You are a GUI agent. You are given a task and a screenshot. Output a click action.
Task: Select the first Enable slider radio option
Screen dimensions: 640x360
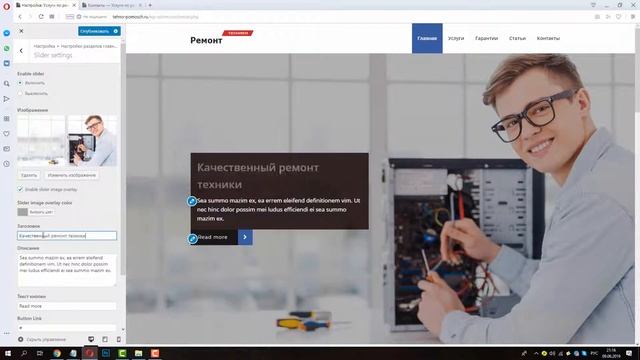[20, 83]
